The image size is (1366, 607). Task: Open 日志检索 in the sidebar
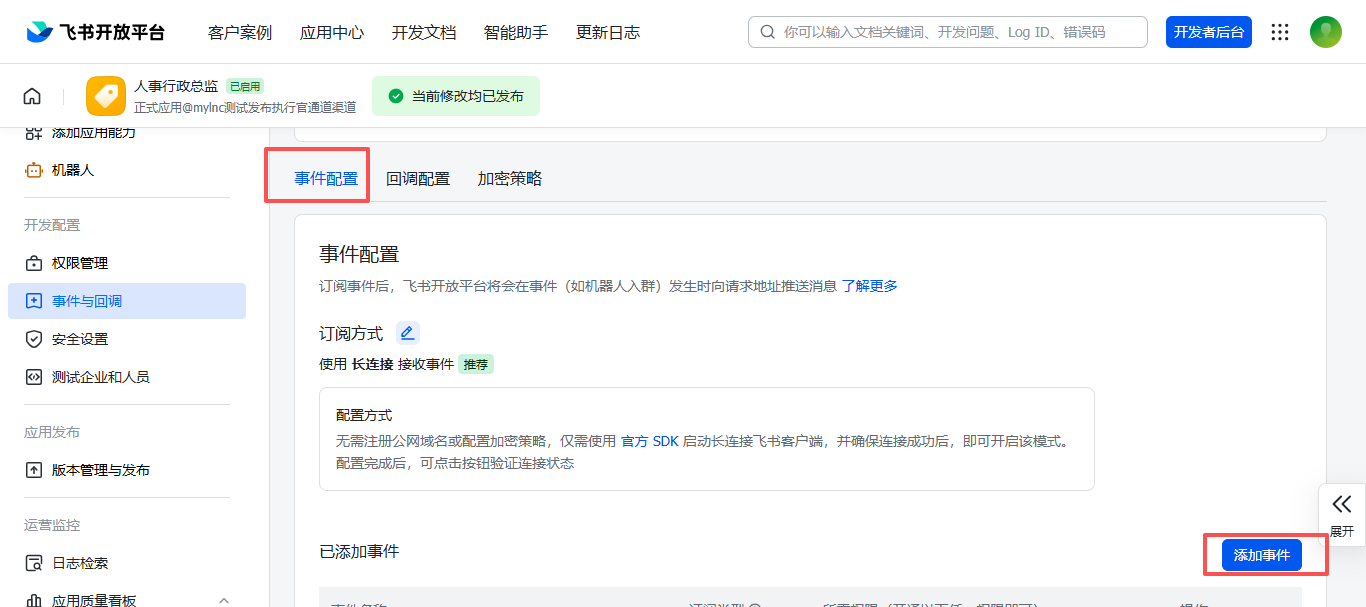click(80, 563)
